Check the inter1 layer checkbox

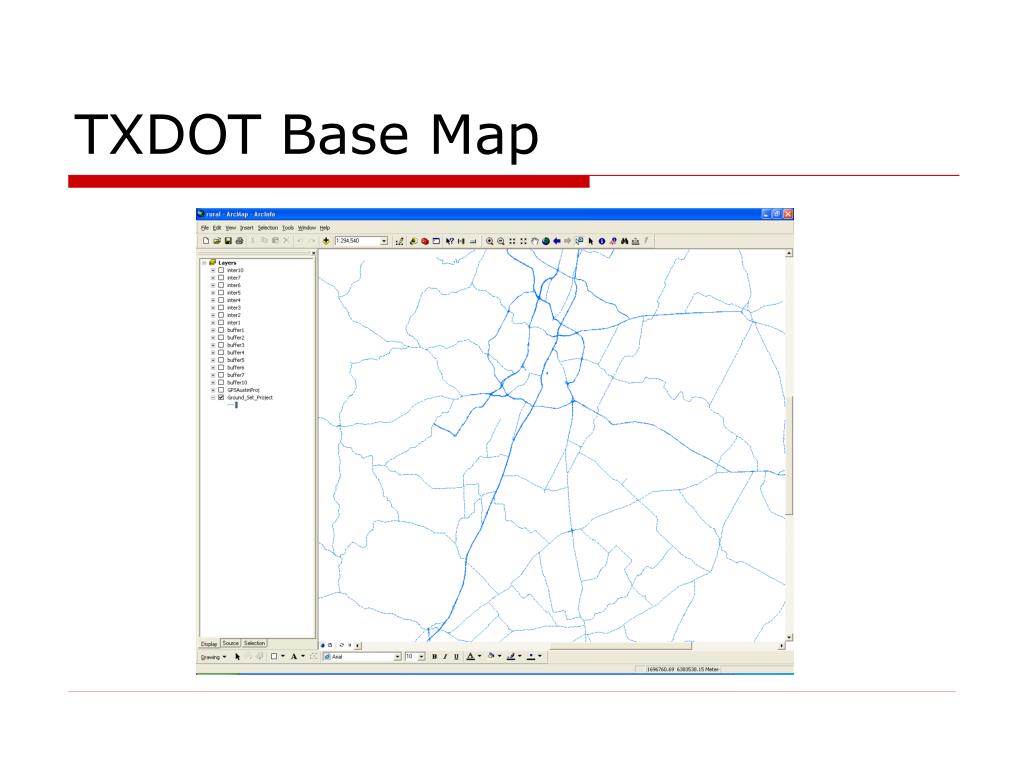221,323
